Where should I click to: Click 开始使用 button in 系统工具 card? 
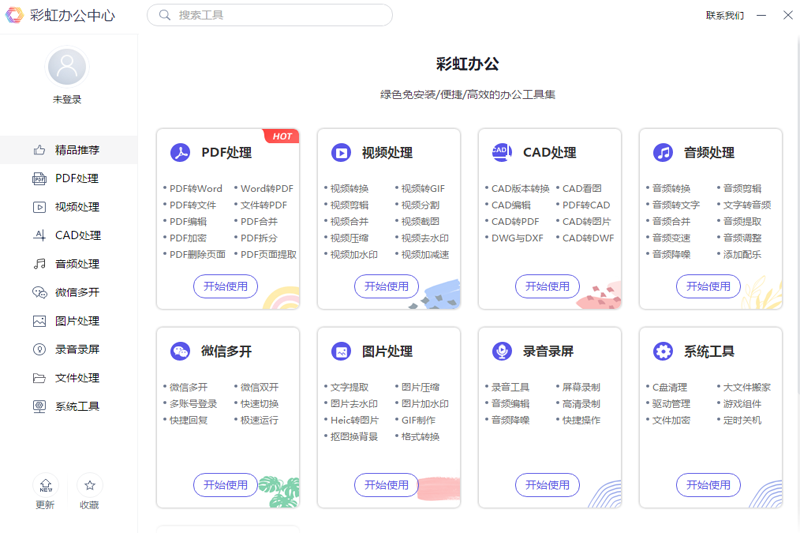[x=708, y=485]
